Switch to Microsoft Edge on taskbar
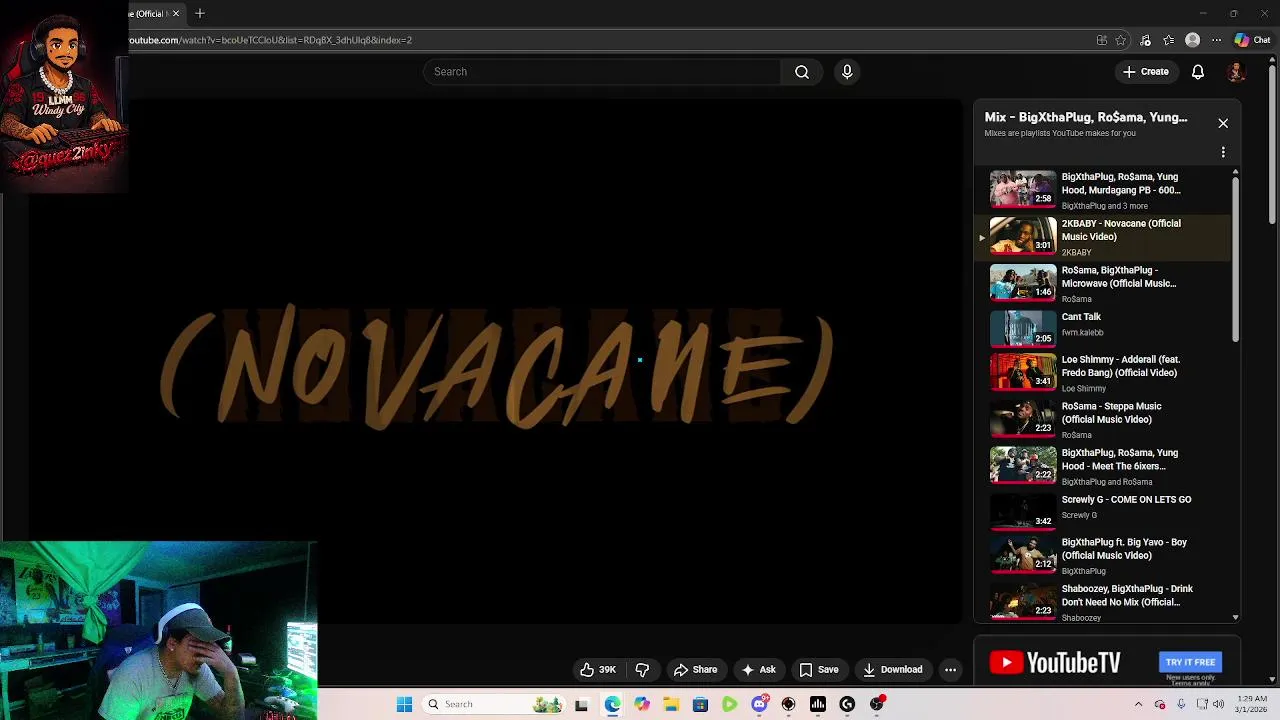This screenshot has height=720, width=1280. [612, 704]
